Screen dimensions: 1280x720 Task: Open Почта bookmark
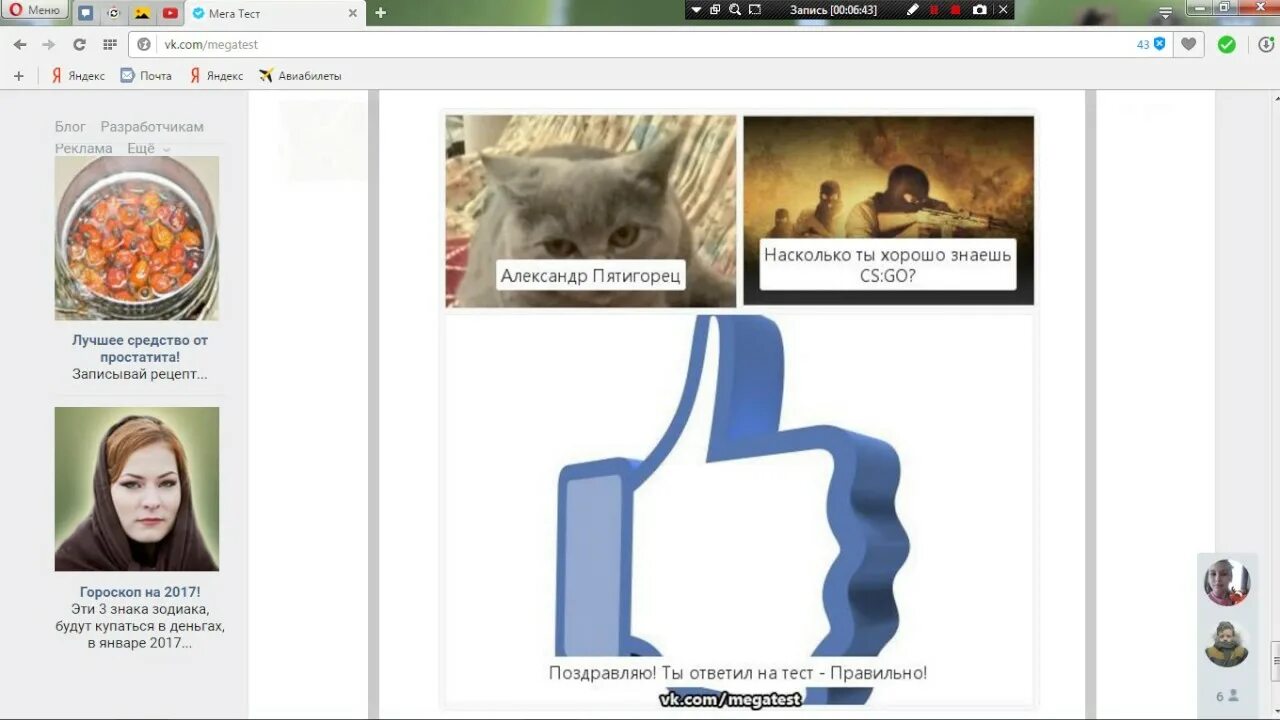pyautogui.click(x=146, y=75)
